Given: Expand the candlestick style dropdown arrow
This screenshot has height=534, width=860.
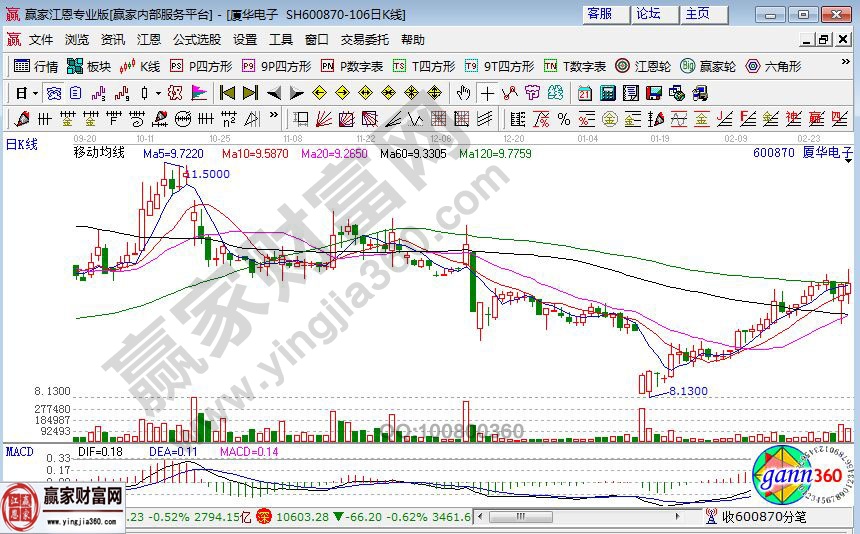Looking at the screenshot, I should point(158,93).
